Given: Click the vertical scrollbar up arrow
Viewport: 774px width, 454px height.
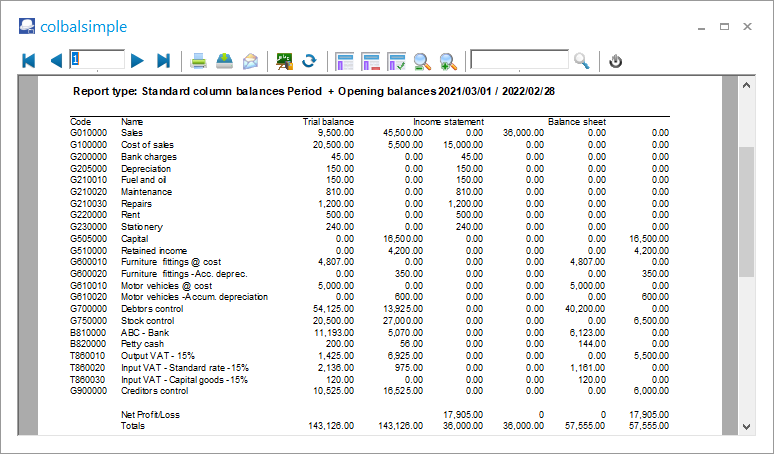Looking at the screenshot, I should [x=746, y=87].
